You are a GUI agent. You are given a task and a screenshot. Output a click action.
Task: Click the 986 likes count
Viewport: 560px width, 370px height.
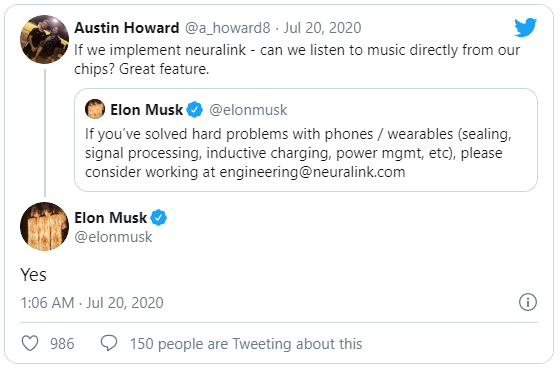point(62,344)
